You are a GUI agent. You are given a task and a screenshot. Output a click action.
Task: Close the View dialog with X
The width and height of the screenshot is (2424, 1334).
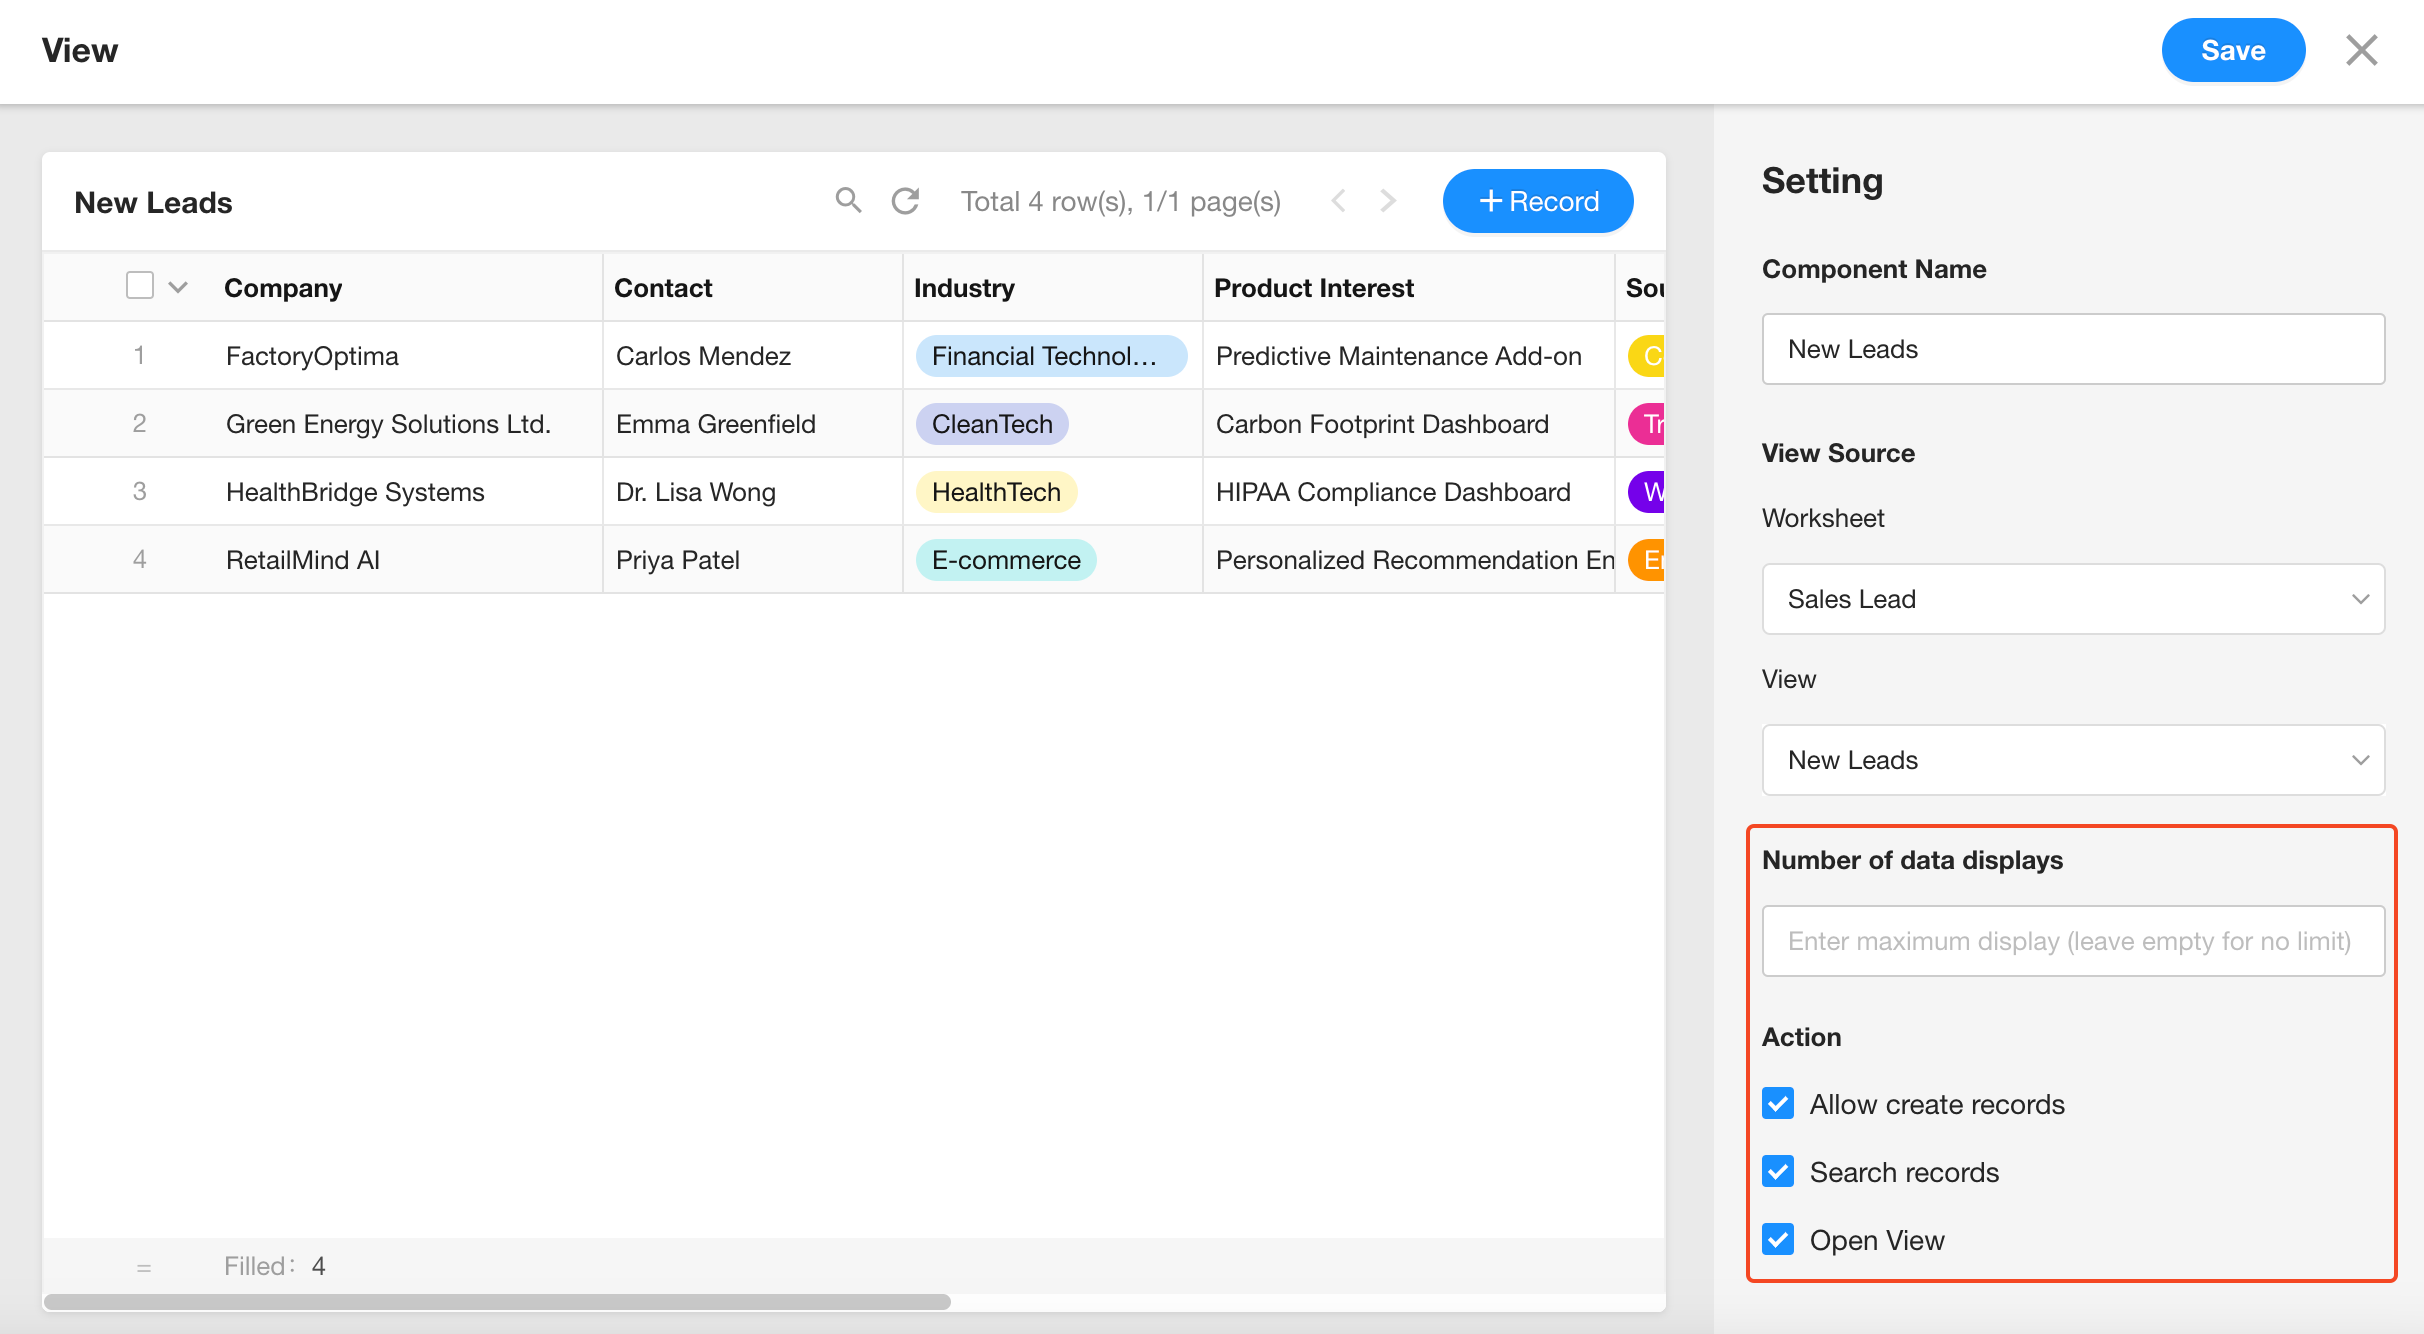[2361, 50]
